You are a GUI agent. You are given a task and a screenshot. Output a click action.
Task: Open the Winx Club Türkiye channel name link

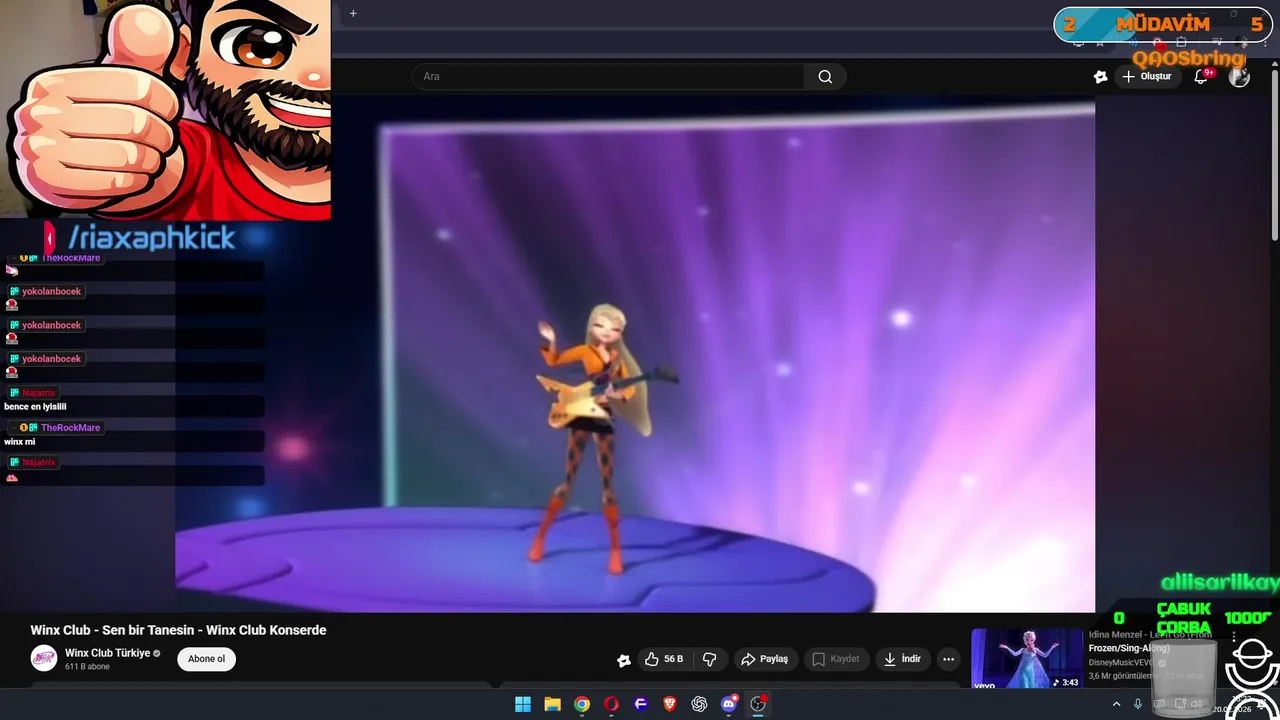[107, 653]
